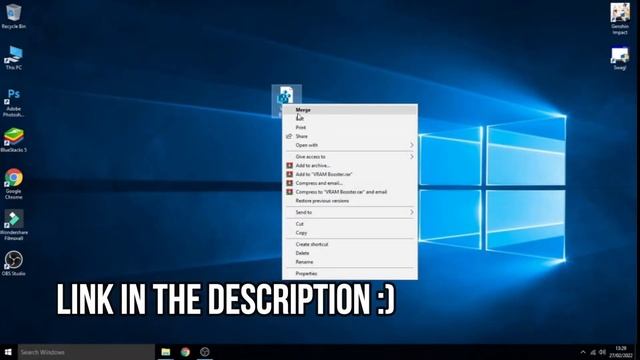The image size is (640, 360).
Task: Select the Google Chrome desktop shortcut
Action: (x=13, y=184)
